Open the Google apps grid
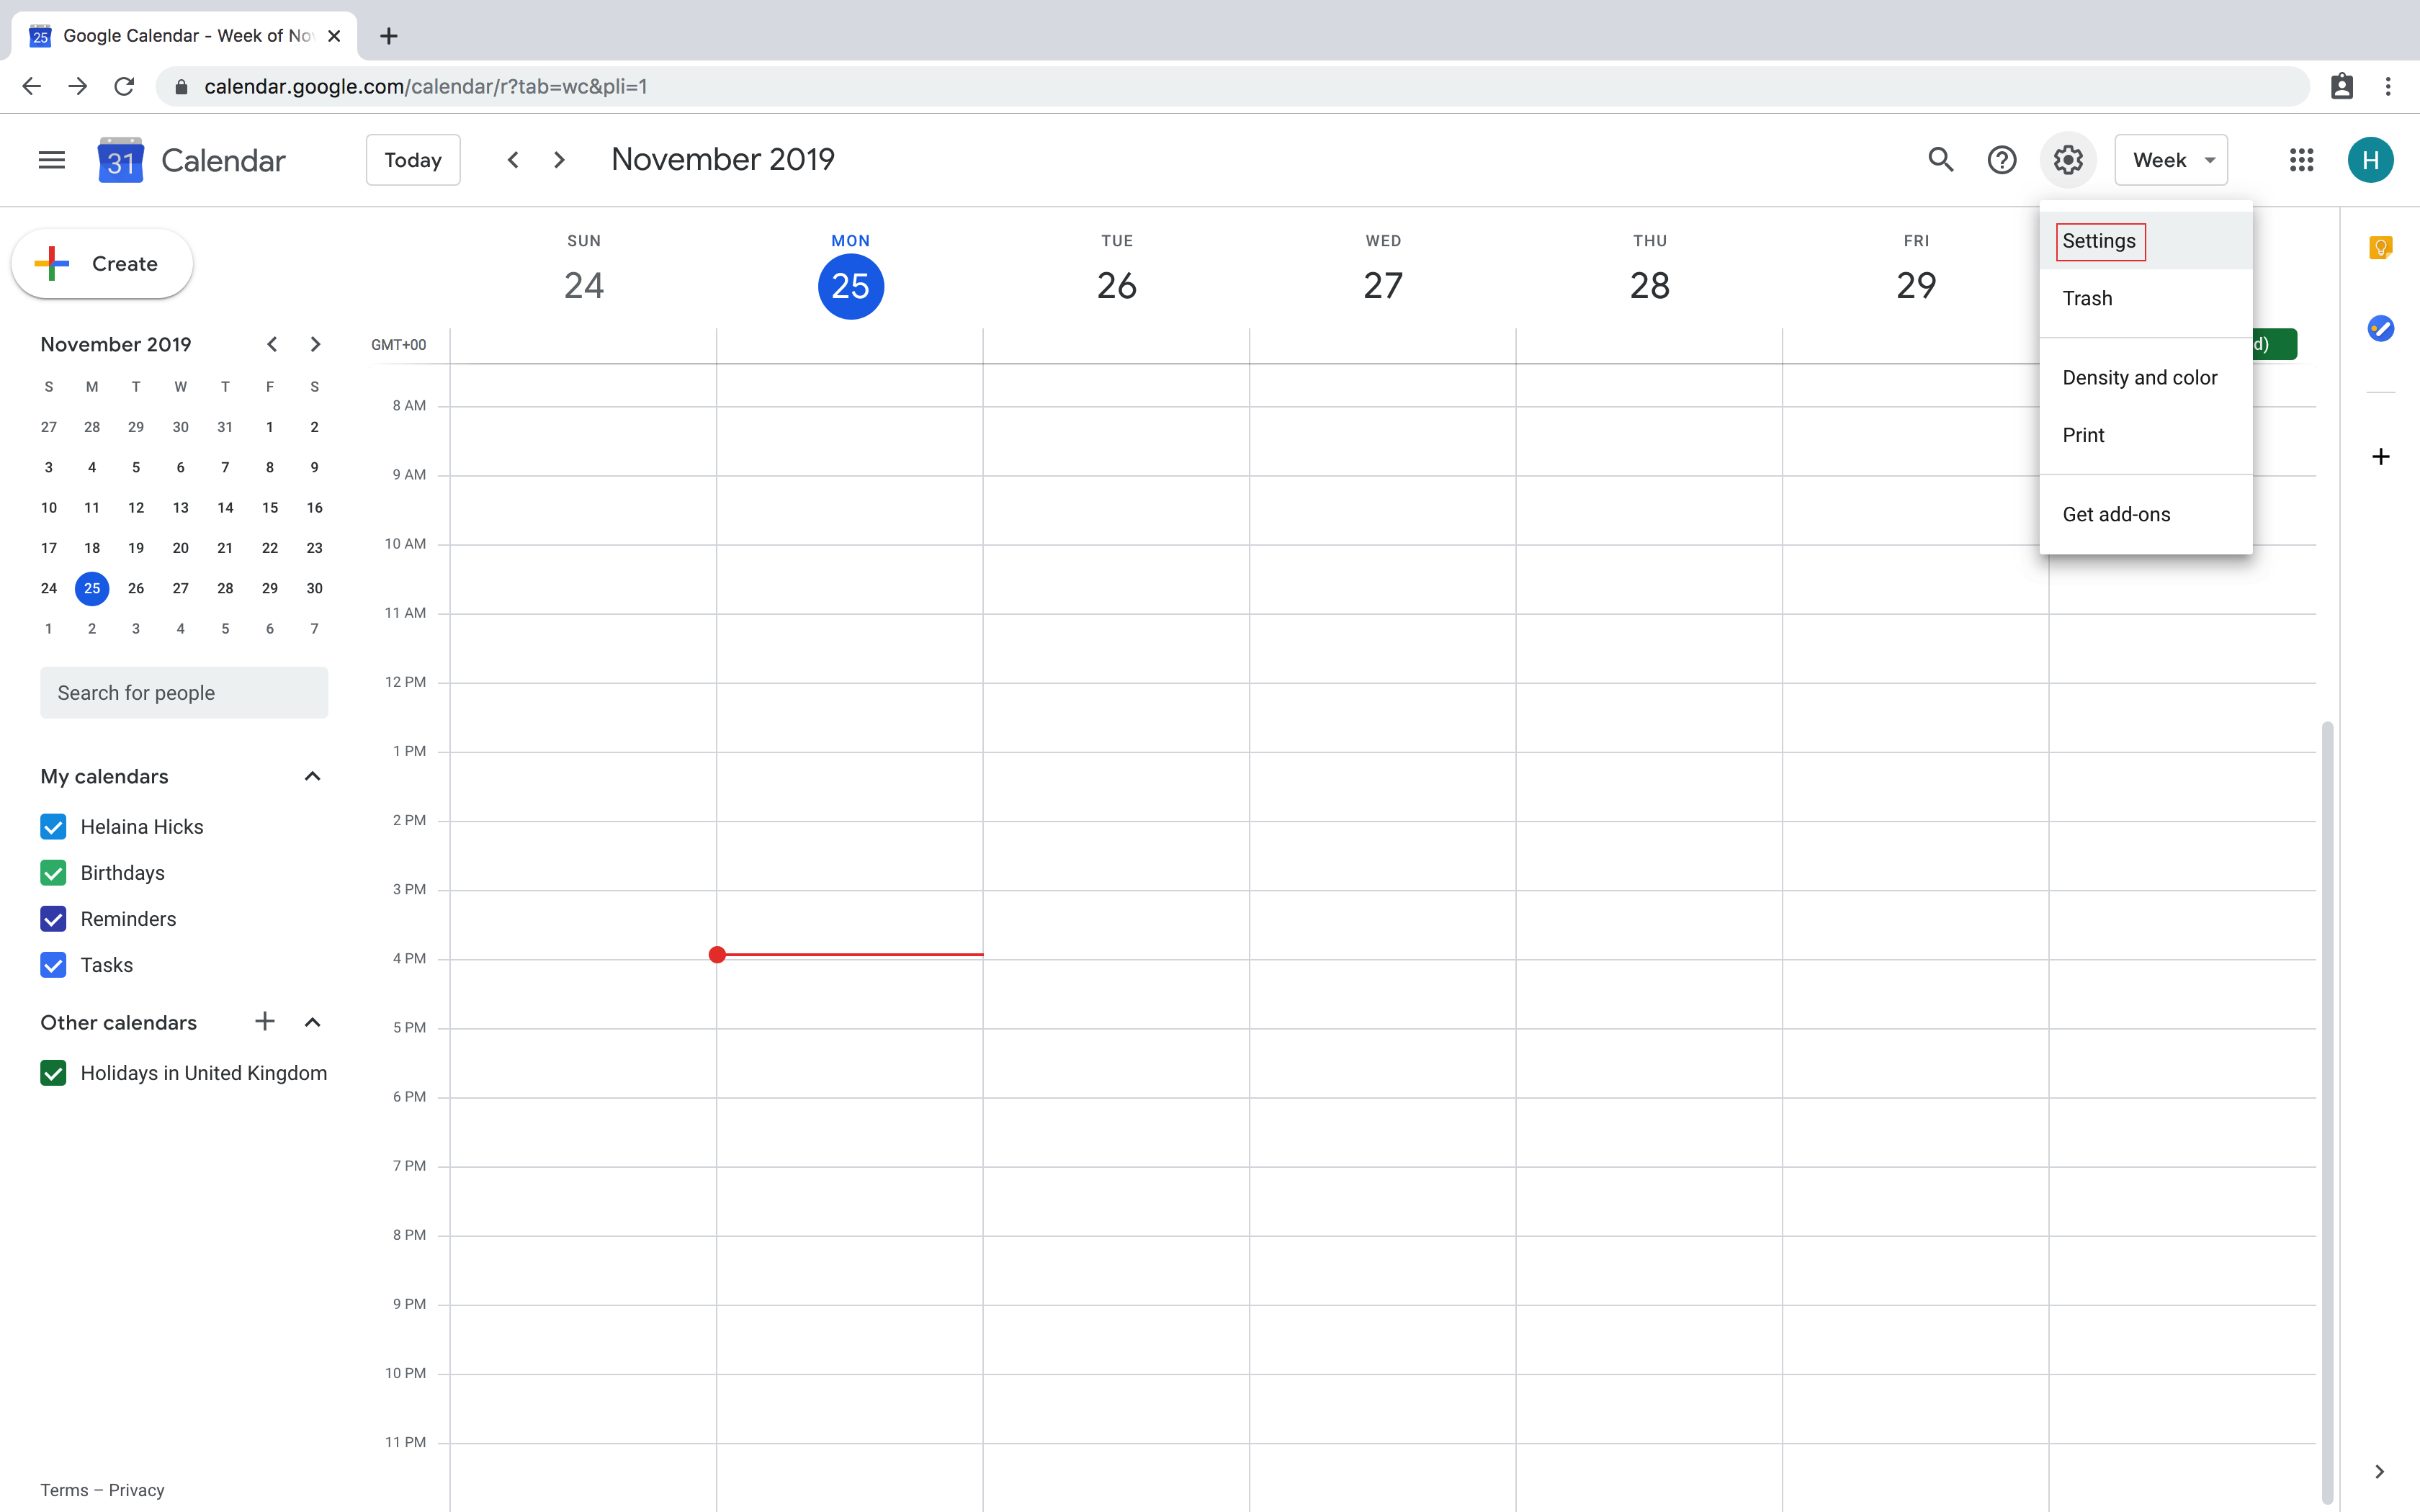 2301,160
